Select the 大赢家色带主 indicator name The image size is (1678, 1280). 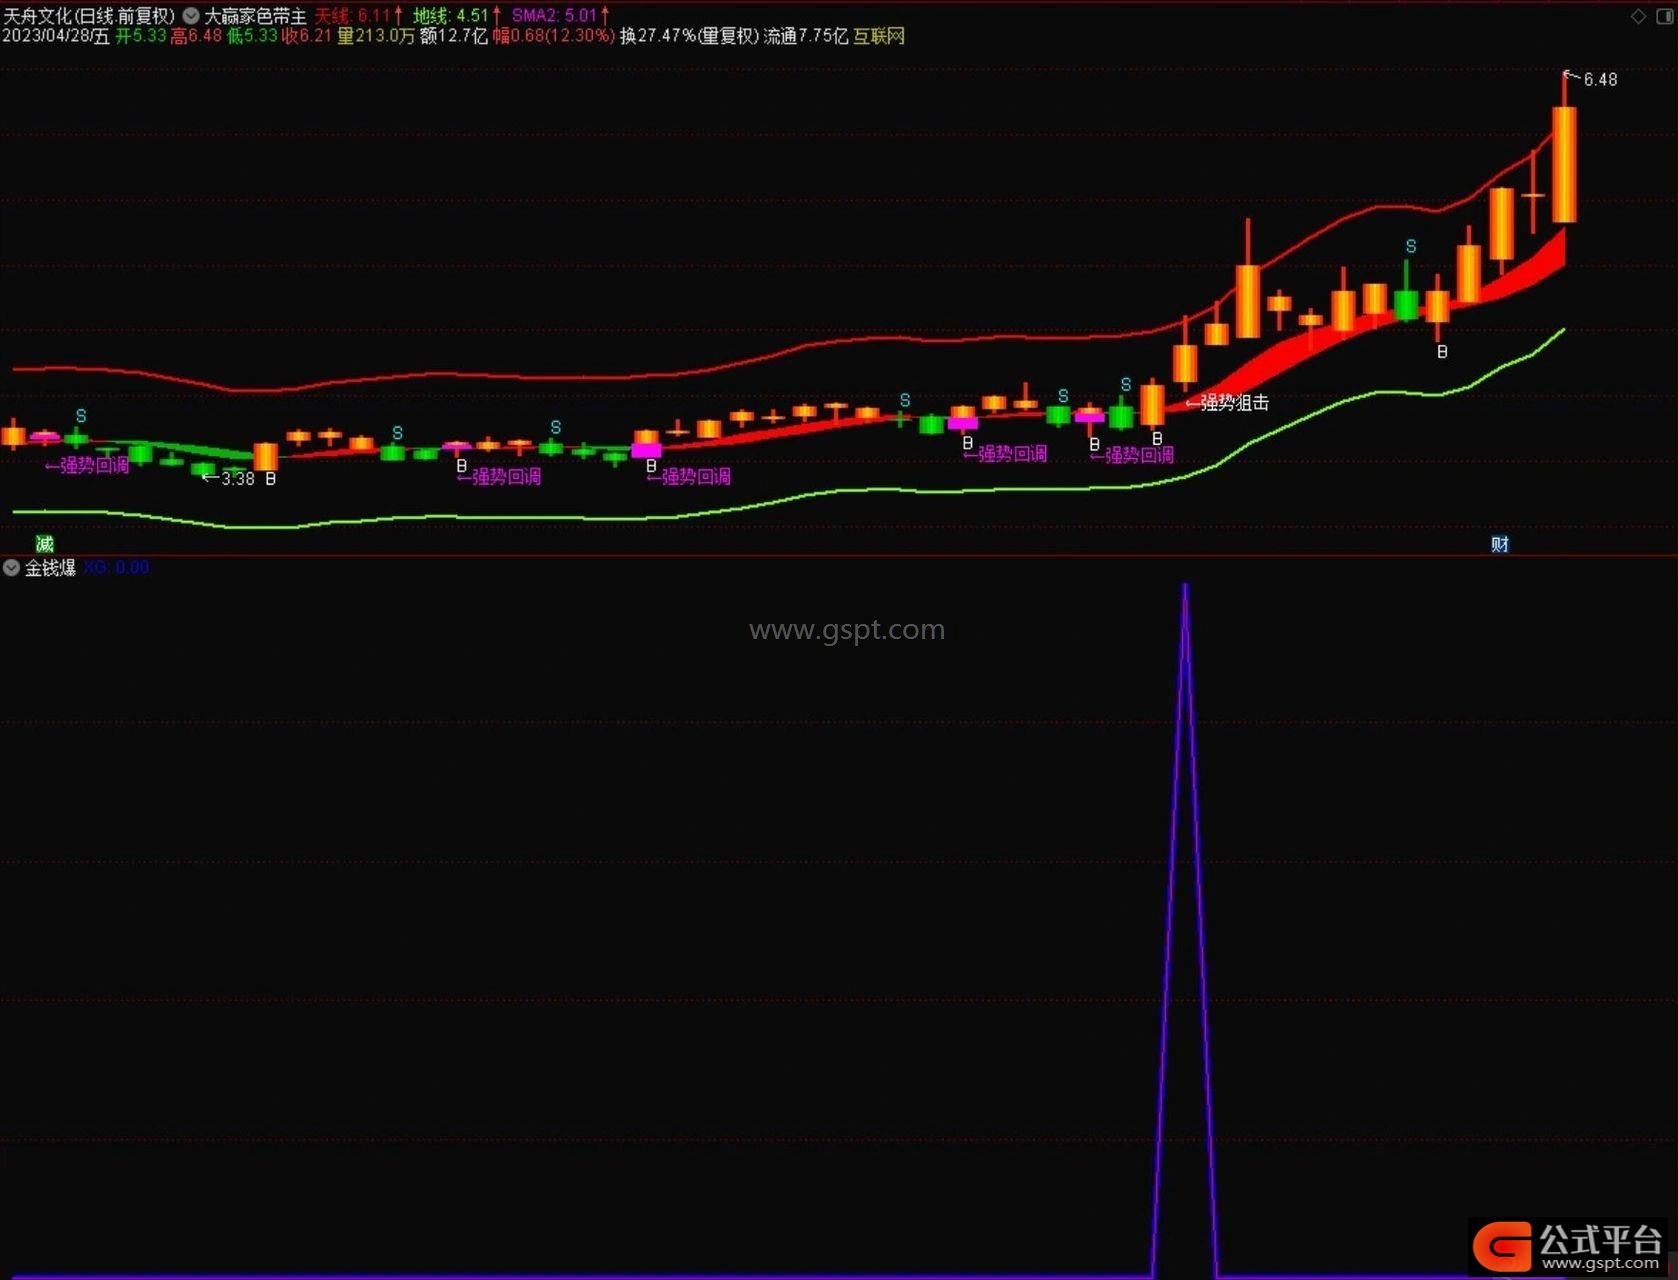click(255, 16)
